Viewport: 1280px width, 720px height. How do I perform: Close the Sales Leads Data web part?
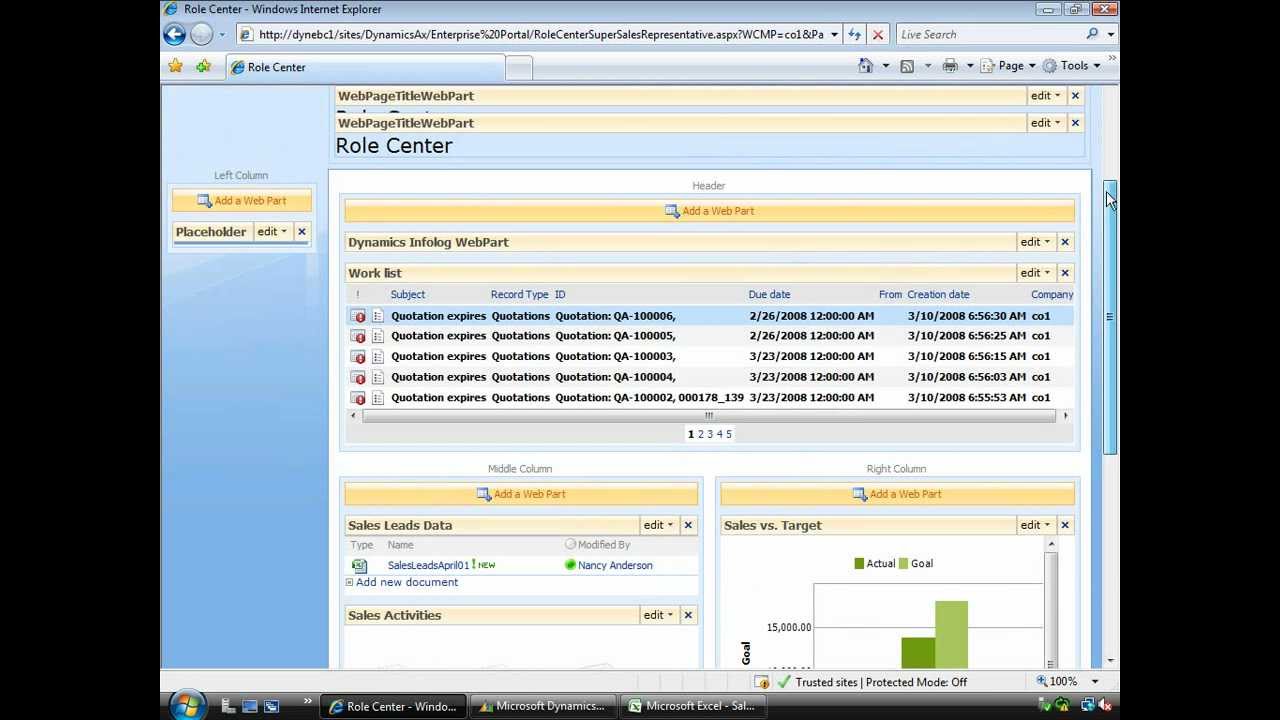tap(688, 525)
